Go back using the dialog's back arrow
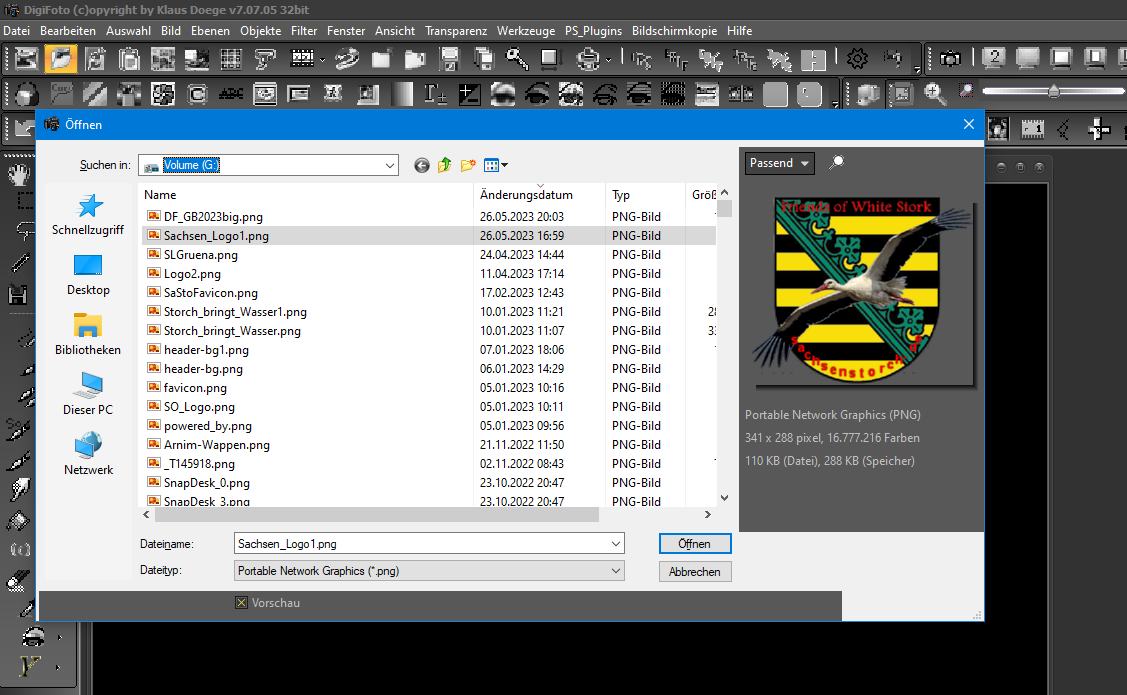Screen dimensions: 1127x695 pyautogui.click(x=422, y=165)
